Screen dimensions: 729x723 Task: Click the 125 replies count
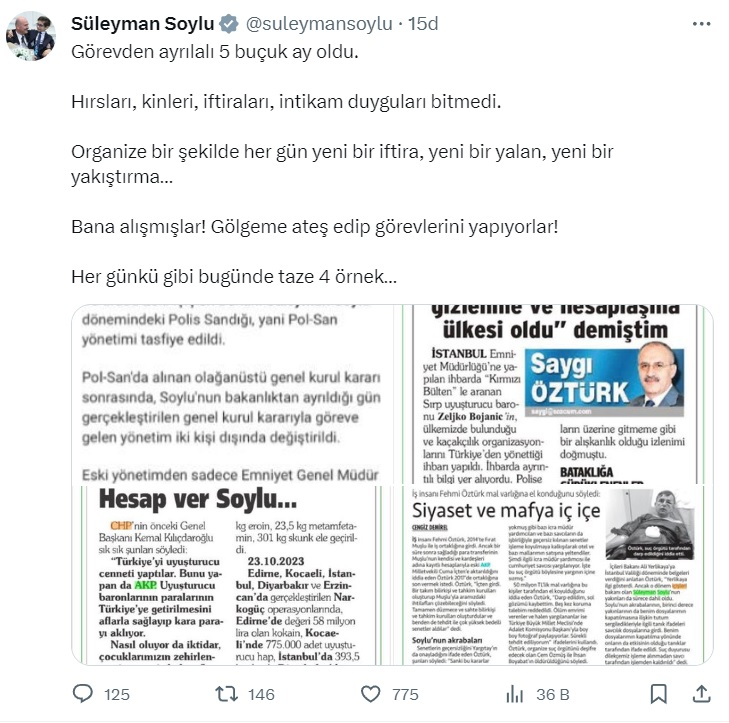tap(117, 695)
